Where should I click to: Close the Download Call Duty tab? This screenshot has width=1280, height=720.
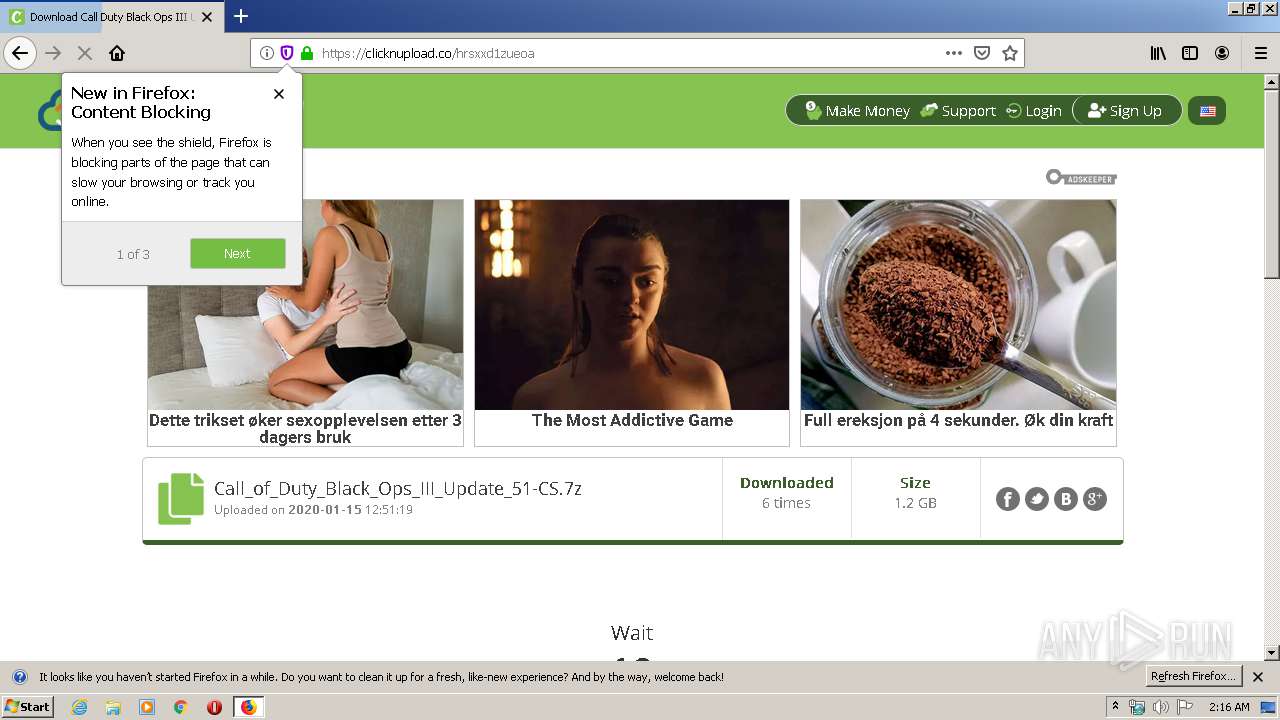point(207,17)
